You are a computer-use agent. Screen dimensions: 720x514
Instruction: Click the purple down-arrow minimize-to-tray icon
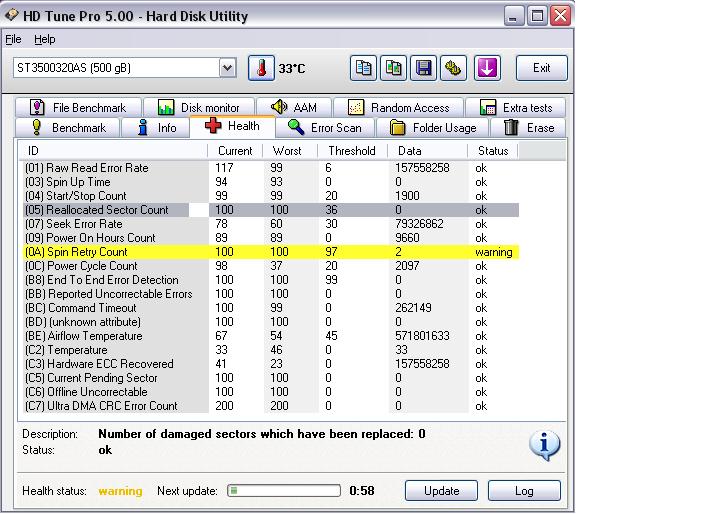click(487, 68)
